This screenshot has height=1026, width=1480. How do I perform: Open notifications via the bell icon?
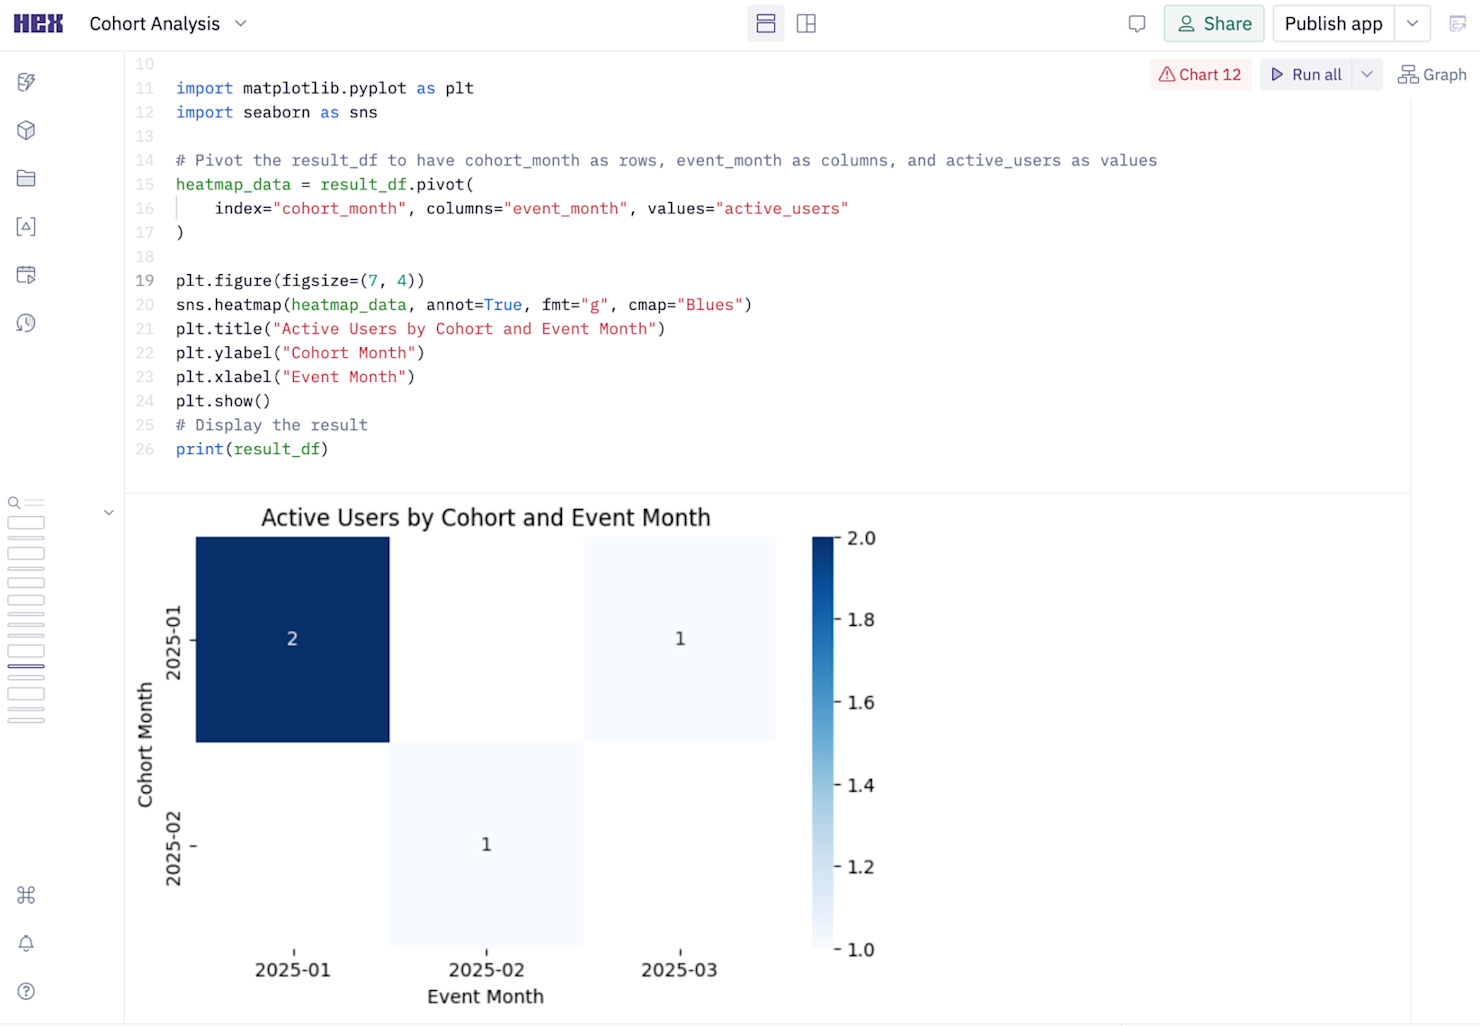[26, 943]
